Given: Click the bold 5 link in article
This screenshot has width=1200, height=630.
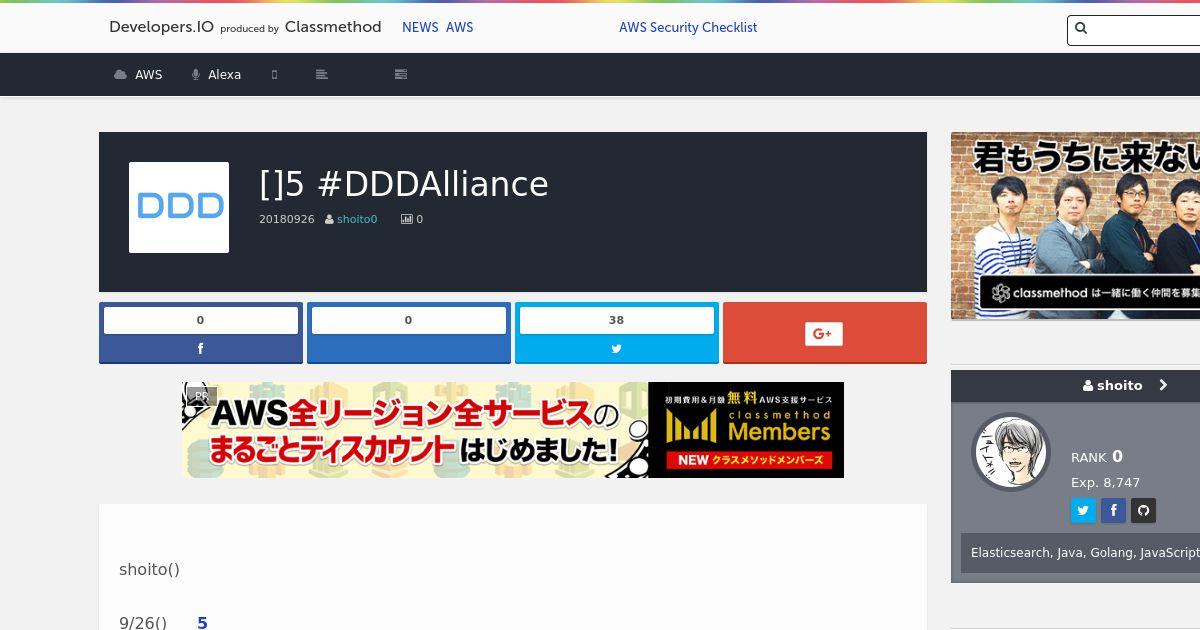Looking at the screenshot, I should point(203,623).
